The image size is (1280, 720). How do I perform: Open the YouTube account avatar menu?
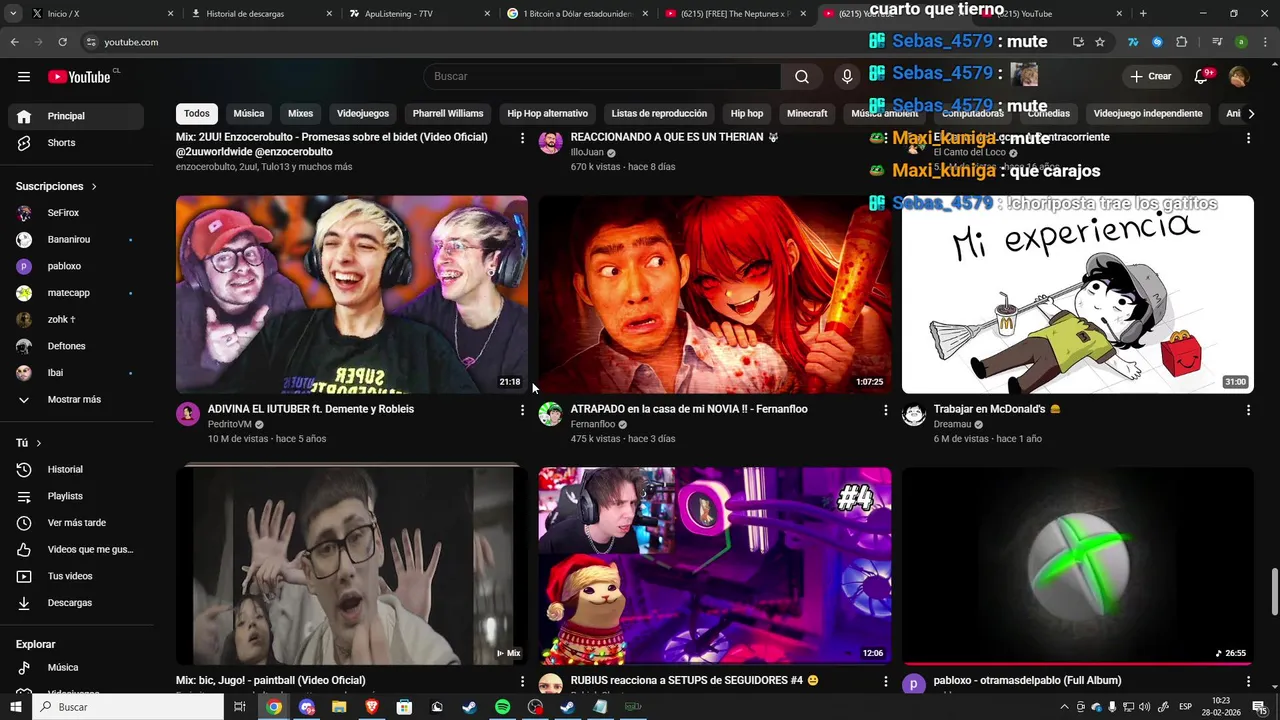click(x=1239, y=77)
